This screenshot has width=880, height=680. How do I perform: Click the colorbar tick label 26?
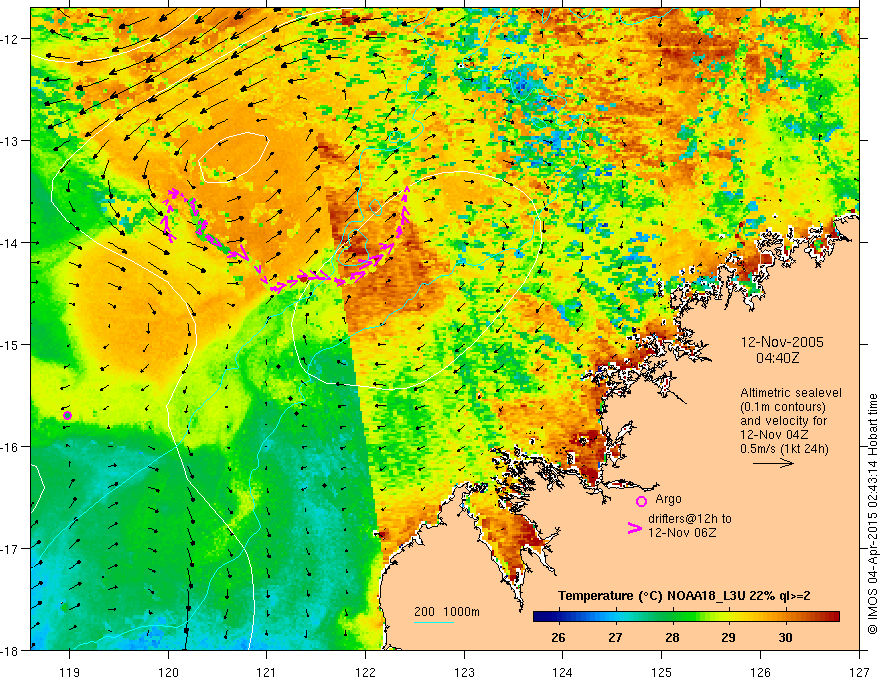(x=558, y=638)
